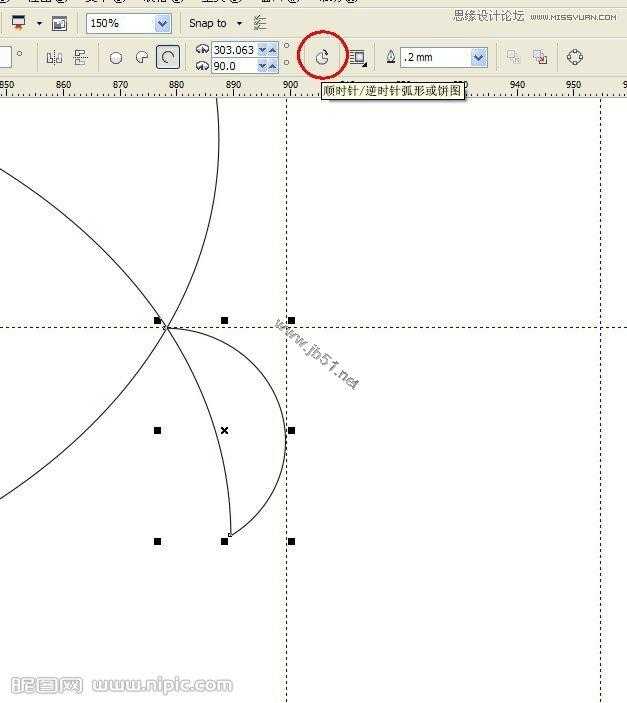Open the options icon beside Snap to
Viewport: 627px width, 703px height.
pyautogui.click(x=260, y=22)
